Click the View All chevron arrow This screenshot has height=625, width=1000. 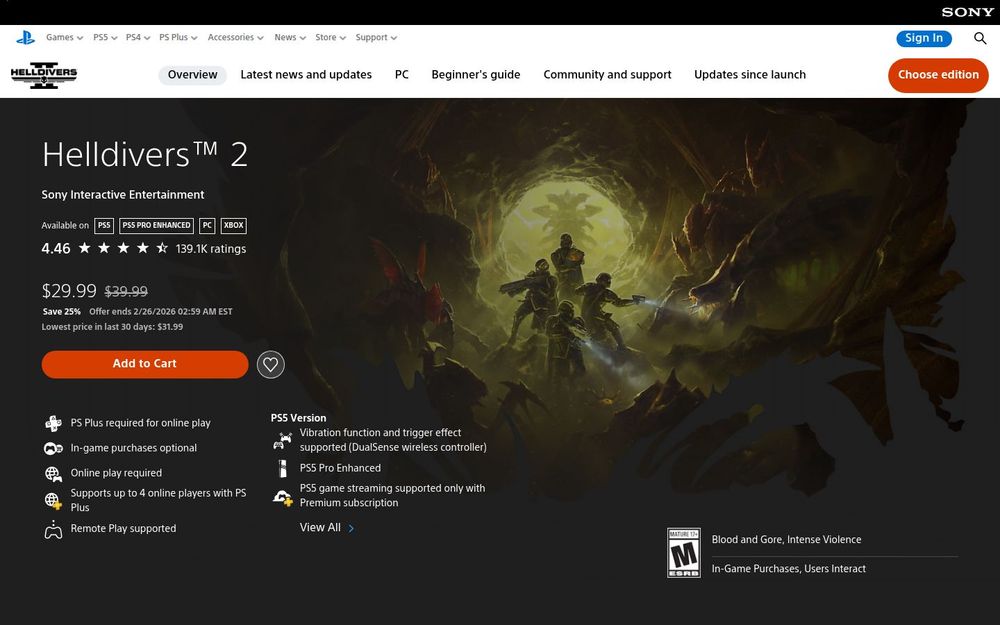coord(351,529)
